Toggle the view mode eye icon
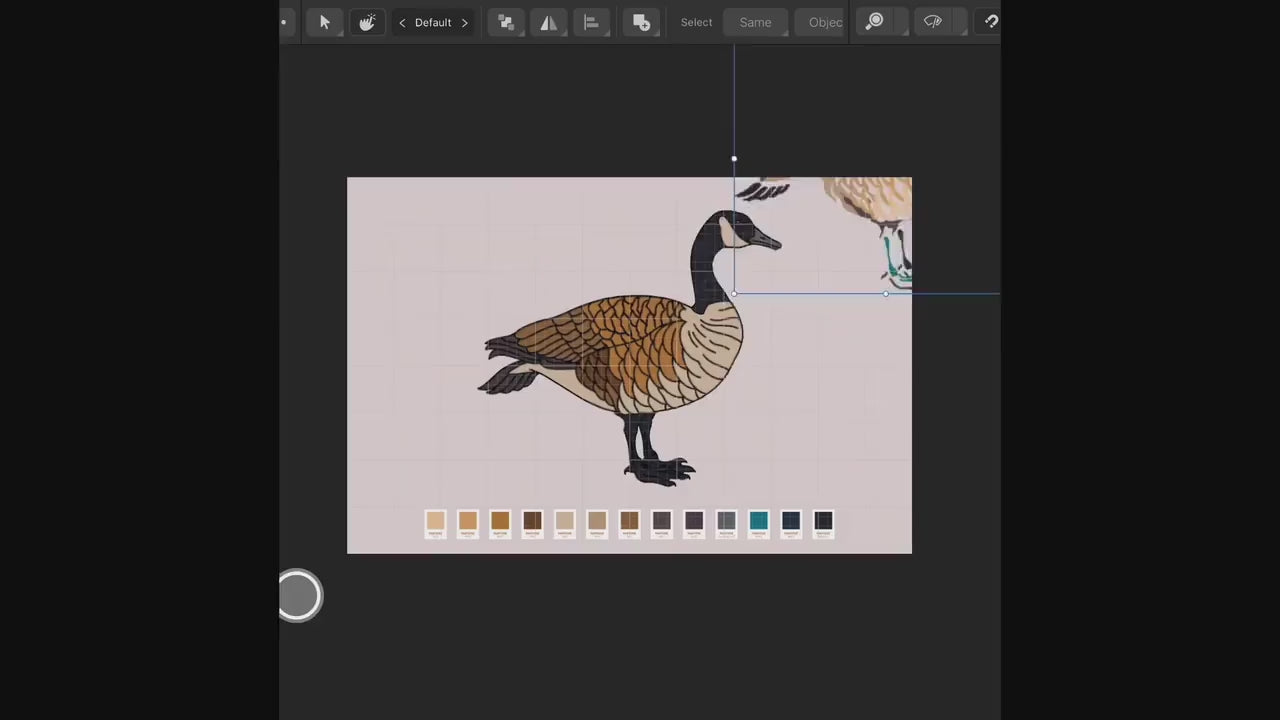Image resolution: width=1280 pixels, height=720 pixels. tap(933, 22)
